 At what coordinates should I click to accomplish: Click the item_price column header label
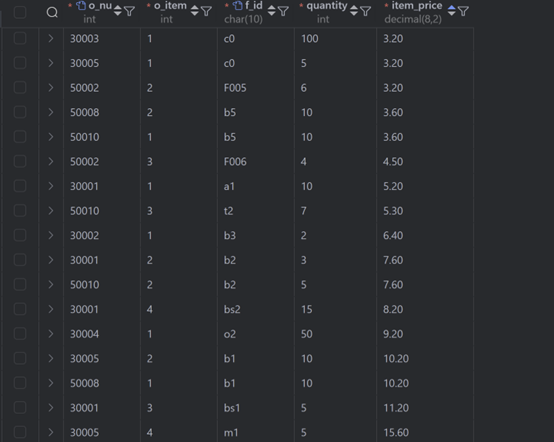pyautogui.click(x=417, y=6)
